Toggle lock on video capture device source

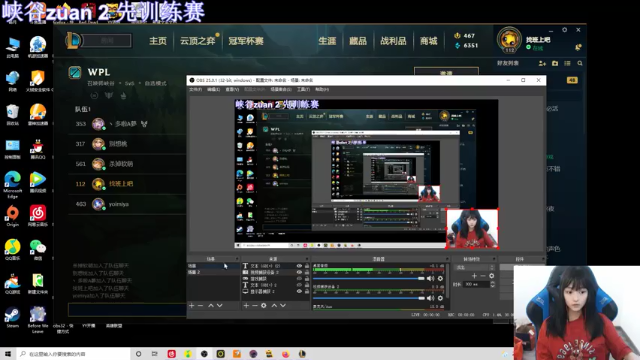pos(307,272)
